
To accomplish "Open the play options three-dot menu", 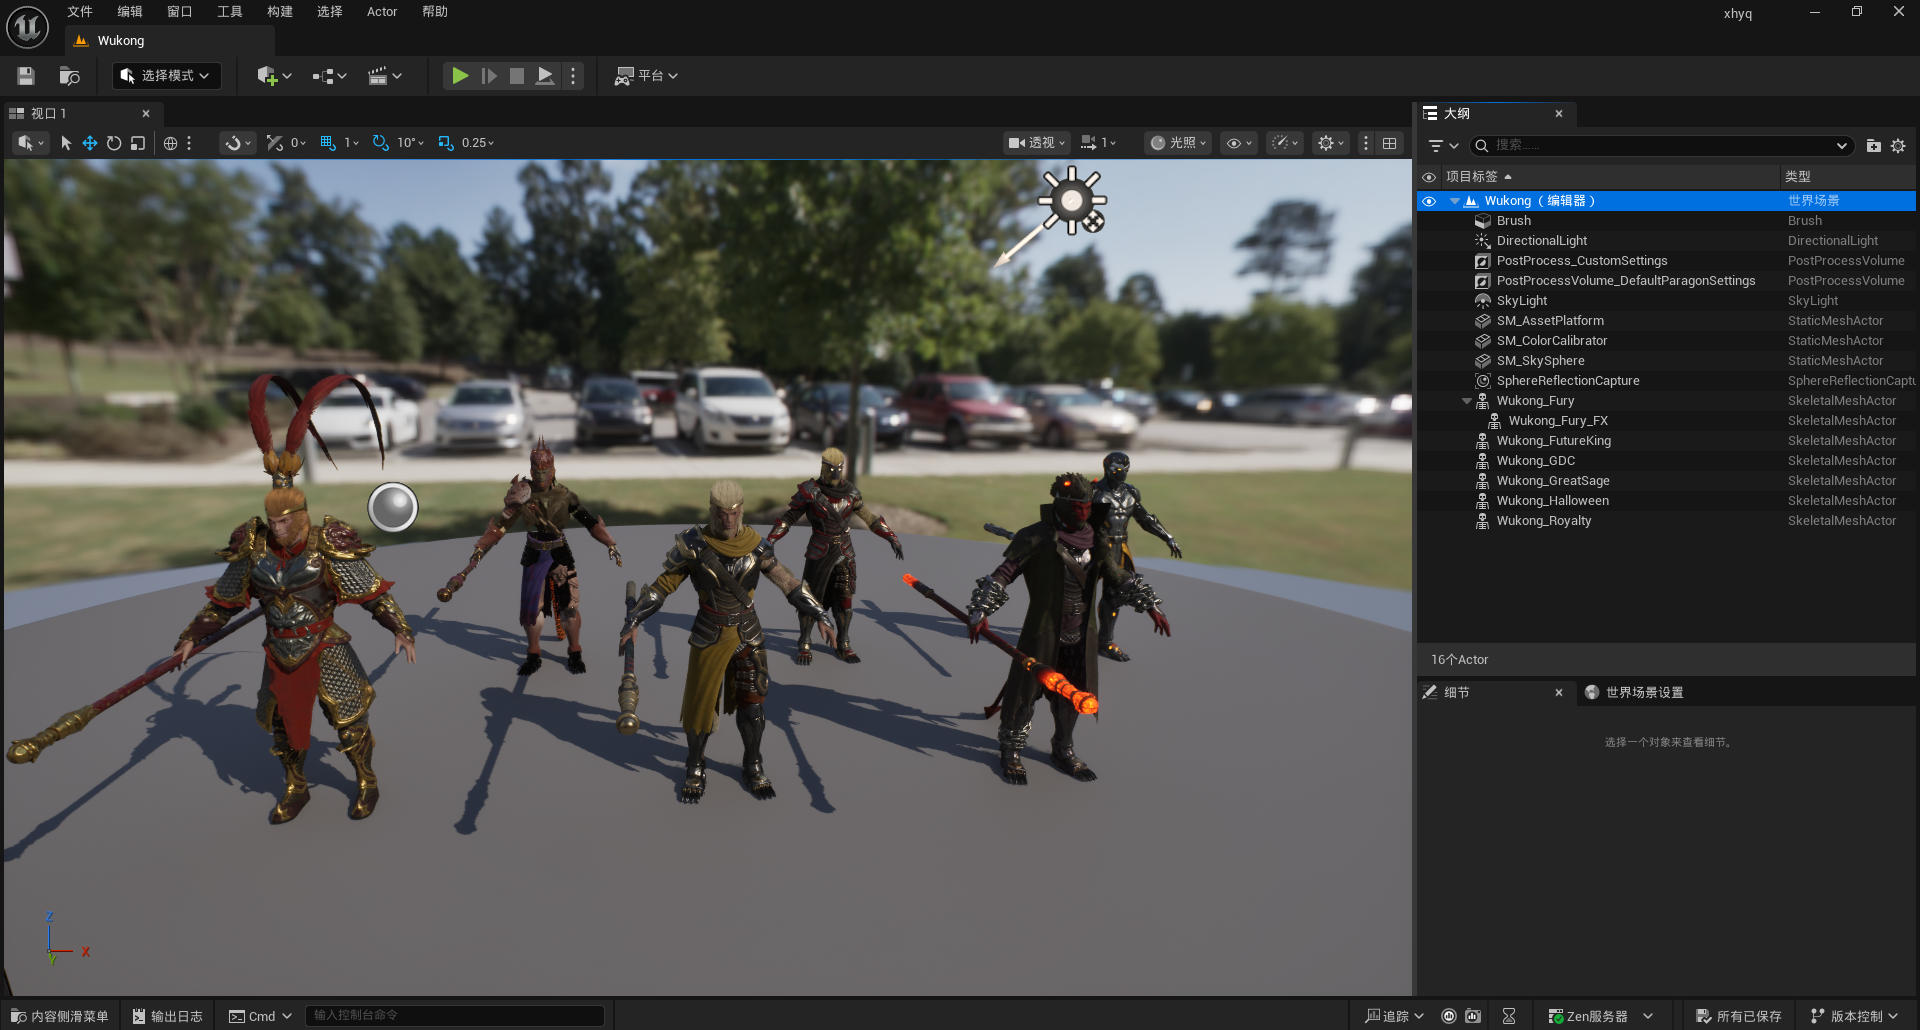I will point(573,76).
